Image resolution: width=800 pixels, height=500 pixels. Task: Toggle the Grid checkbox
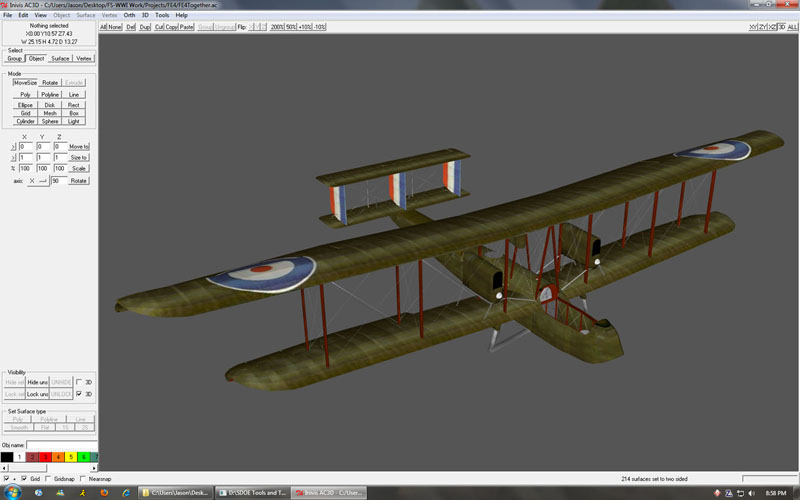[x=24, y=479]
